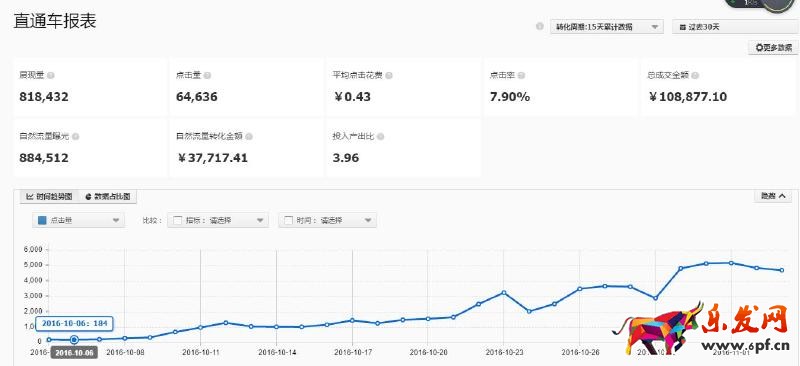The width and height of the screenshot is (800, 366).
Task: Click the help icon beside 点击量 metric
Action: (x=207, y=76)
